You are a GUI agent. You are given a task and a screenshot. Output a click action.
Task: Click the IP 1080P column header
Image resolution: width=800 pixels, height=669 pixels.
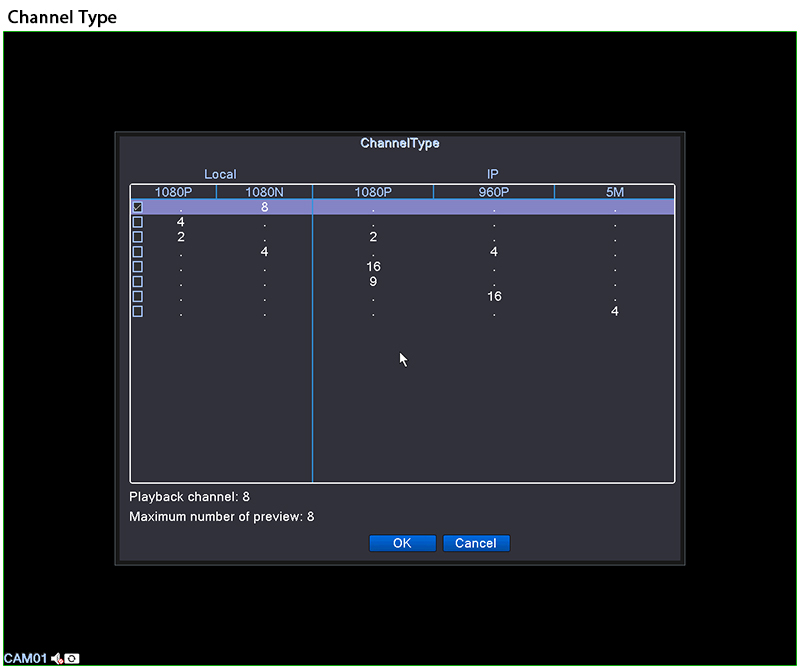(373, 192)
